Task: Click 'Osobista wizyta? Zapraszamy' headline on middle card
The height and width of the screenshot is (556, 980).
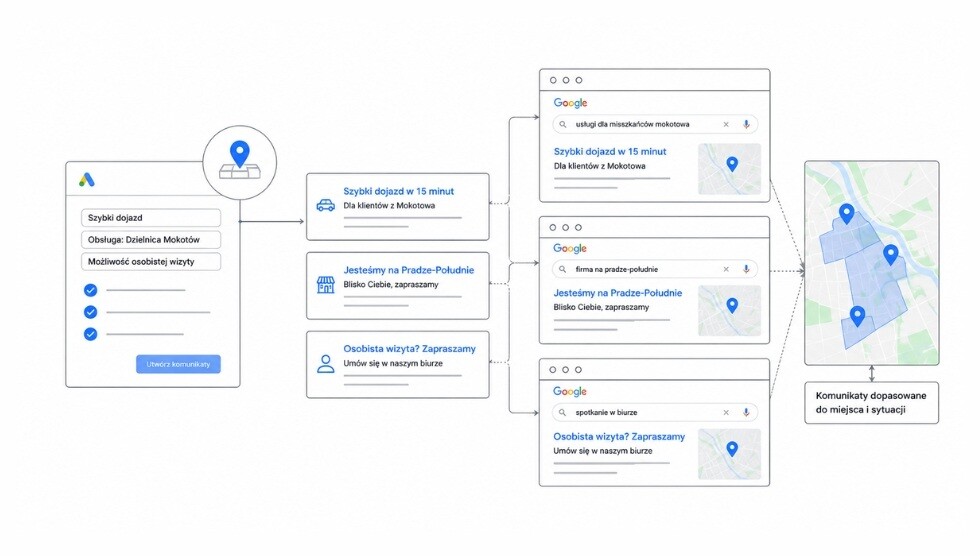Action: coord(409,349)
